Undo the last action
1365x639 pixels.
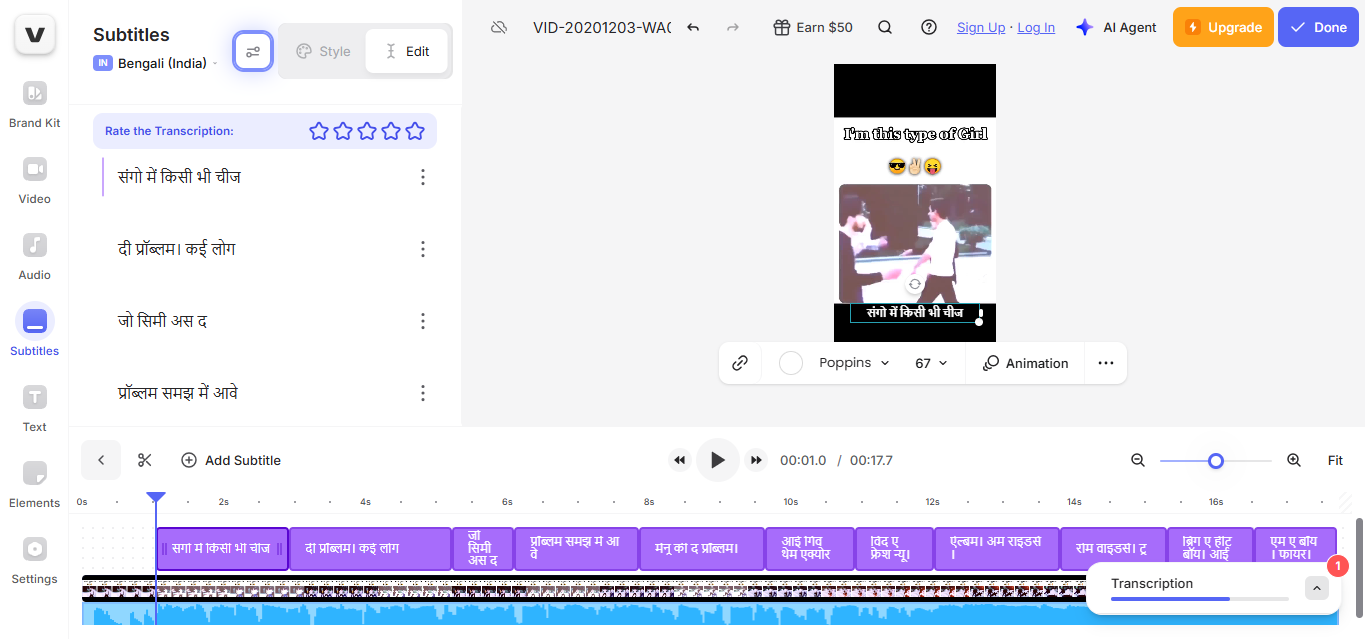click(x=693, y=28)
